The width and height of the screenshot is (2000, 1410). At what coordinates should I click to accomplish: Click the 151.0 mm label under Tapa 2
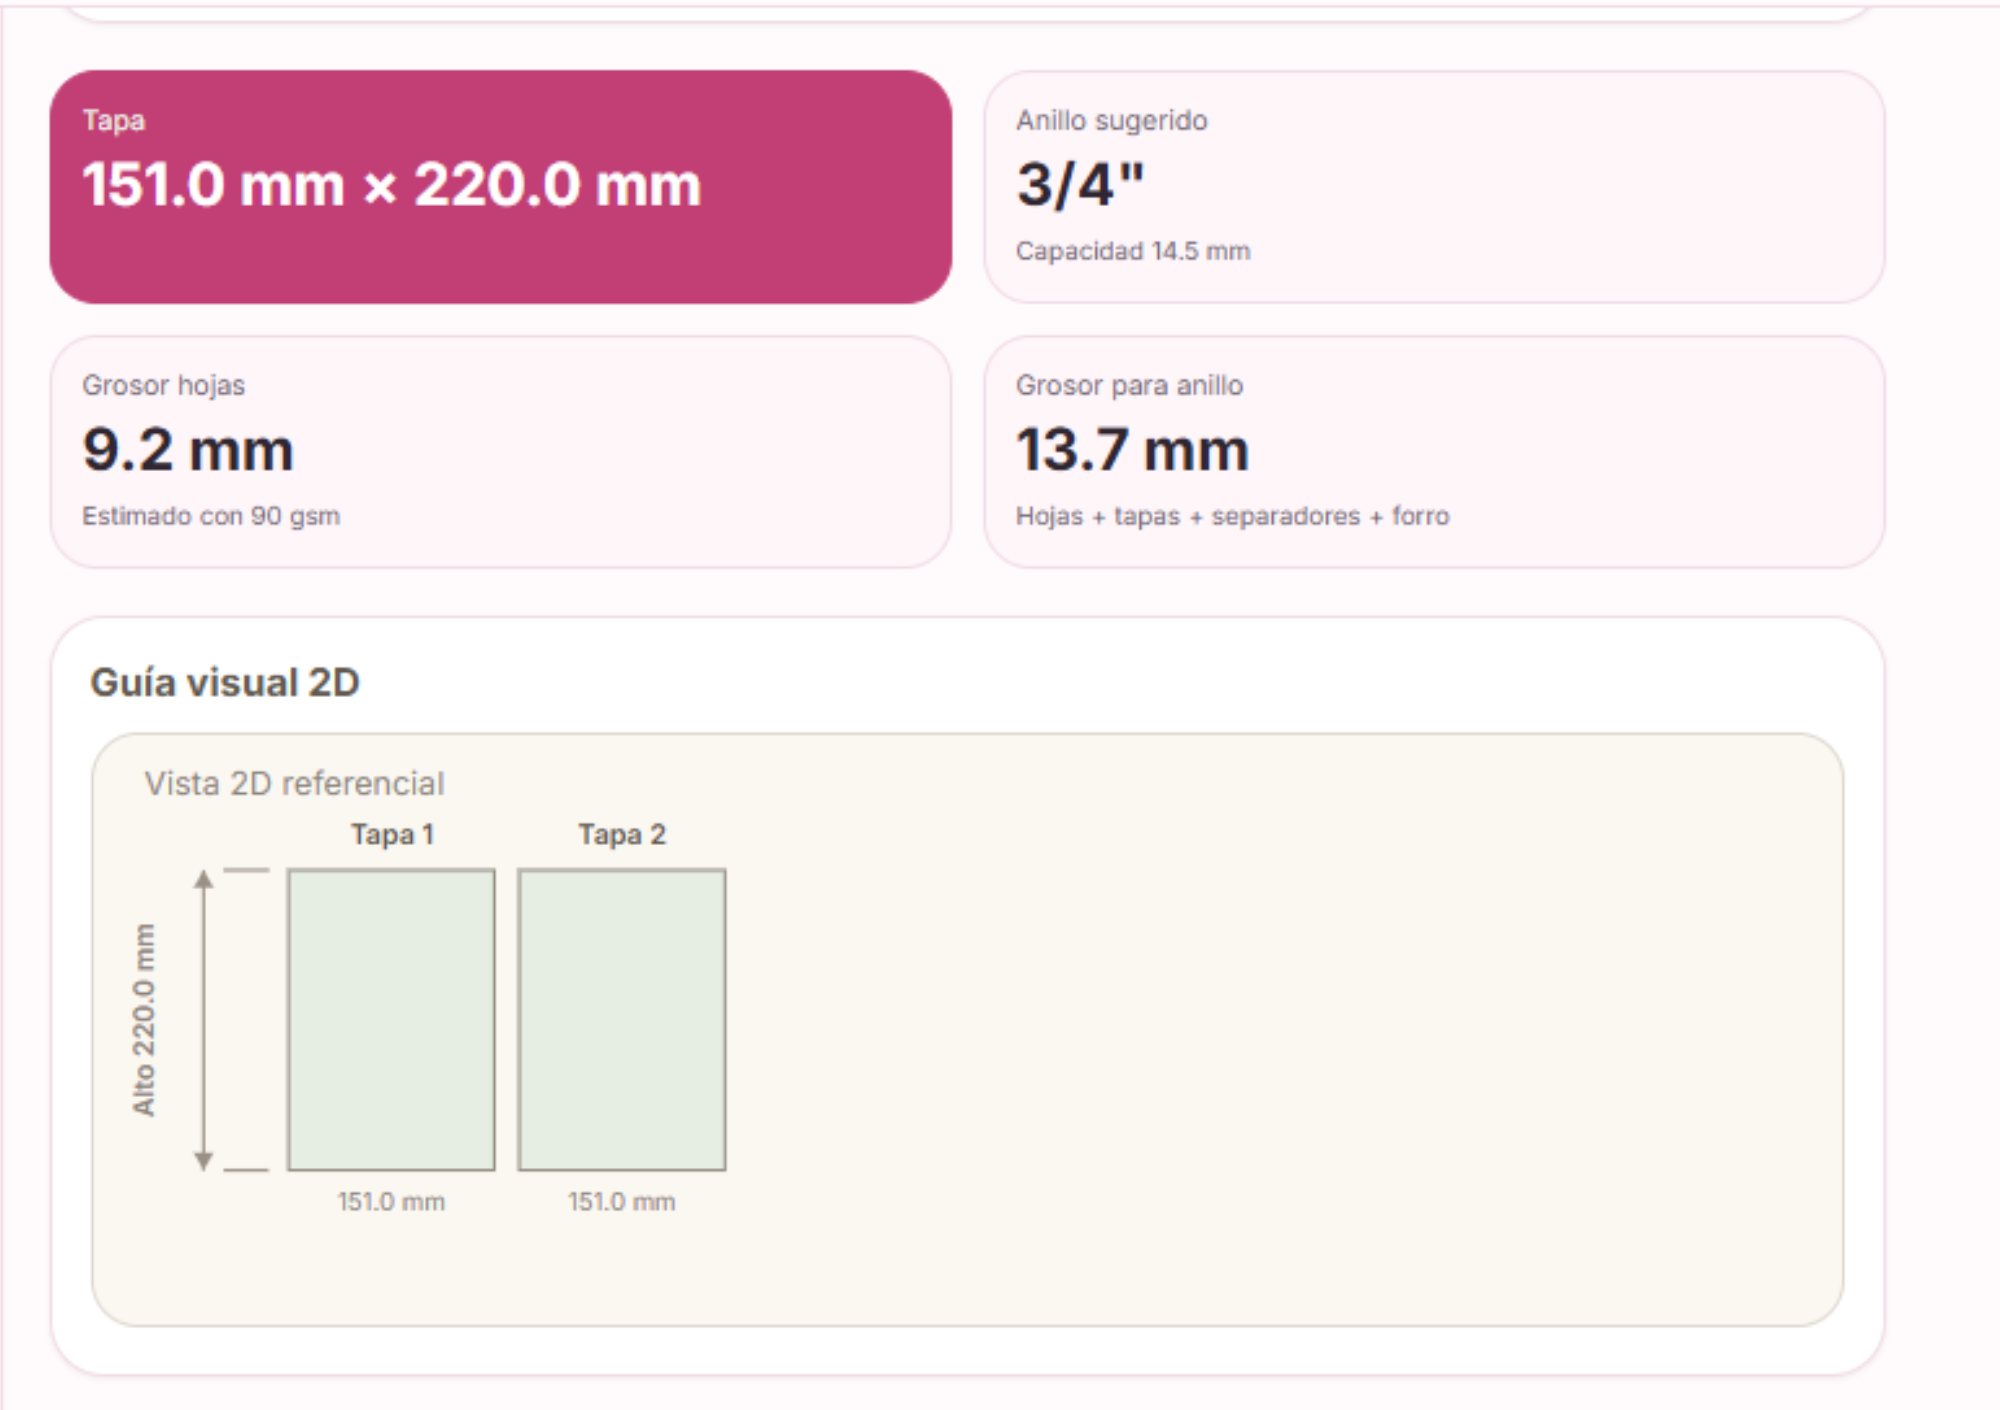tap(622, 1201)
